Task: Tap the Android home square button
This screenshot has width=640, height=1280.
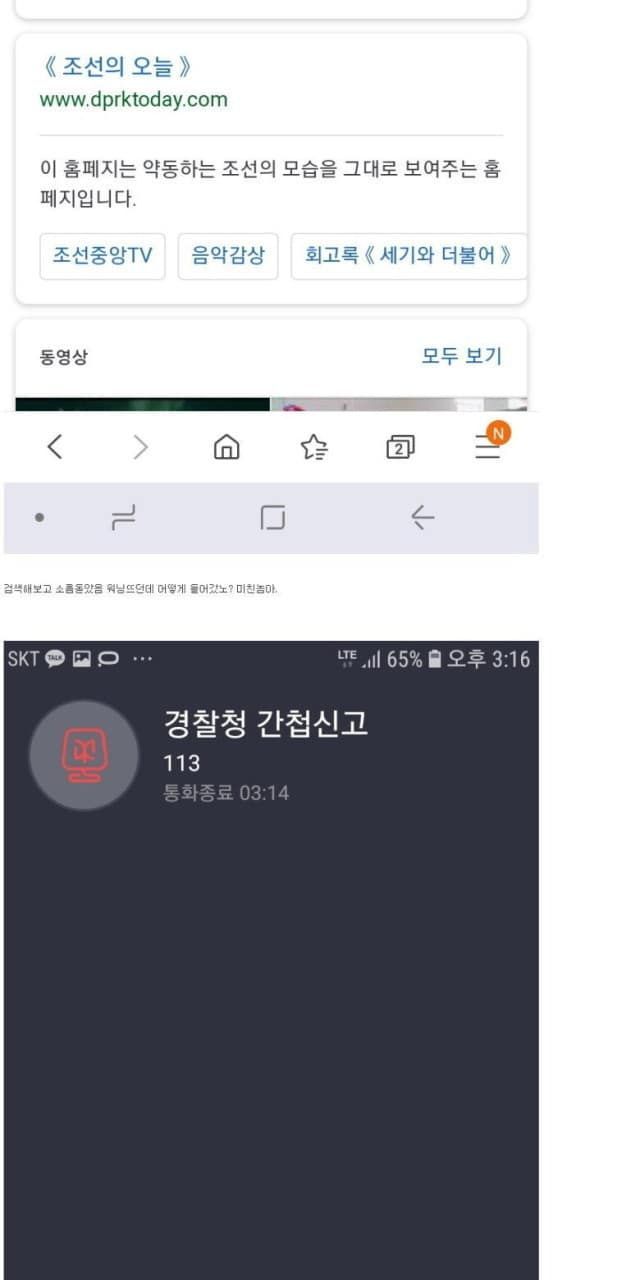Action: (272, 517)
